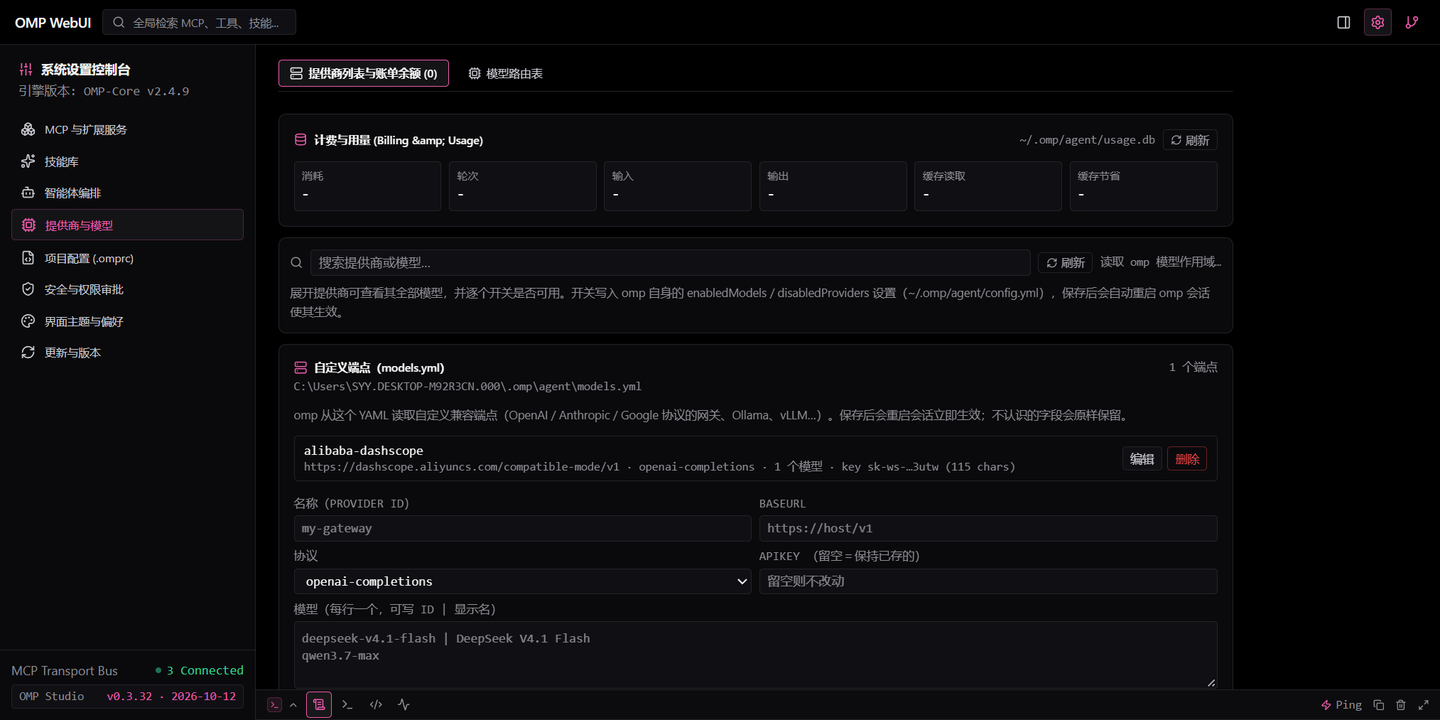Click the '1 个端点' count label
The image size is (1440, 720).
1193,367
